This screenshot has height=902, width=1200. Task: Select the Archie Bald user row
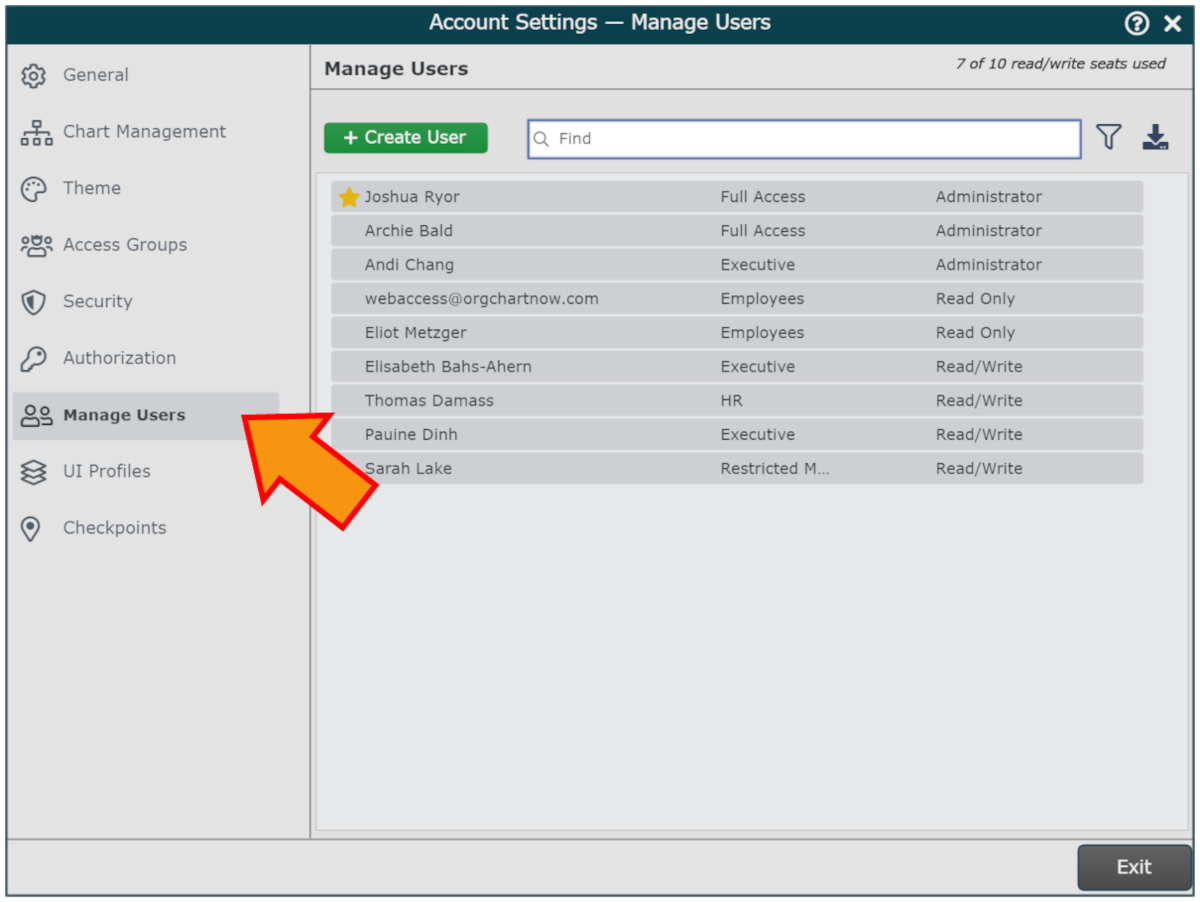[x=736, y=231]
